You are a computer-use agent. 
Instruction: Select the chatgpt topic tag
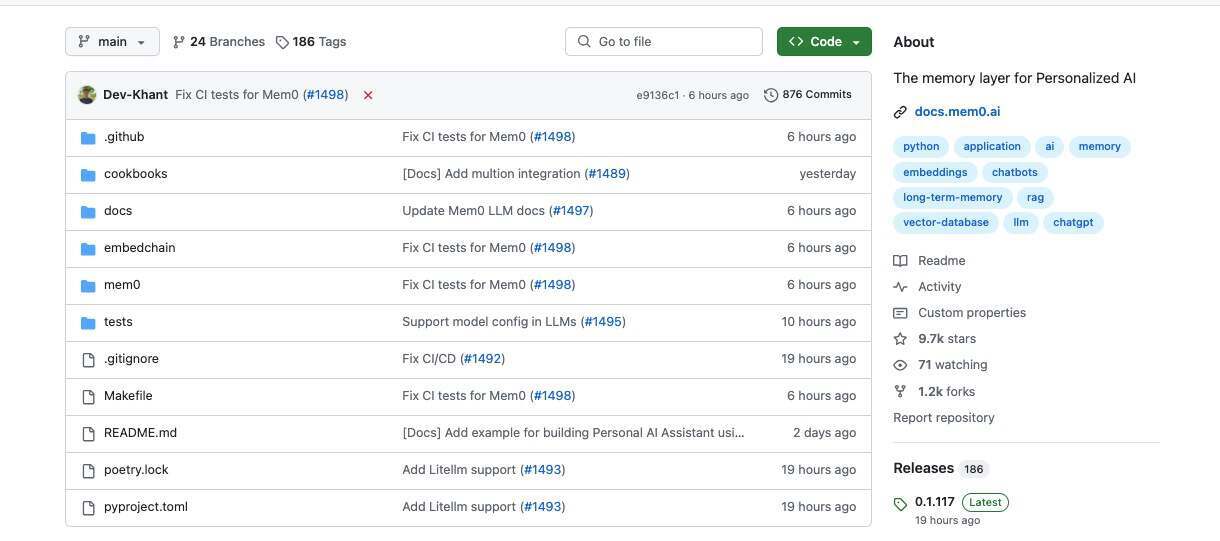pos(1073,223)
